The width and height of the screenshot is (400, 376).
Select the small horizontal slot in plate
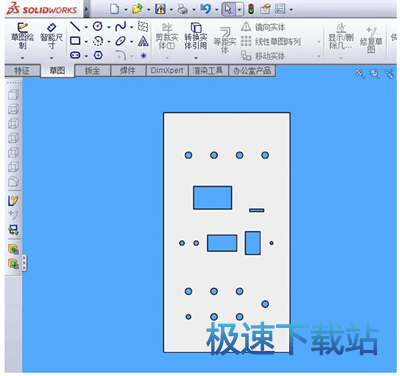257,210
